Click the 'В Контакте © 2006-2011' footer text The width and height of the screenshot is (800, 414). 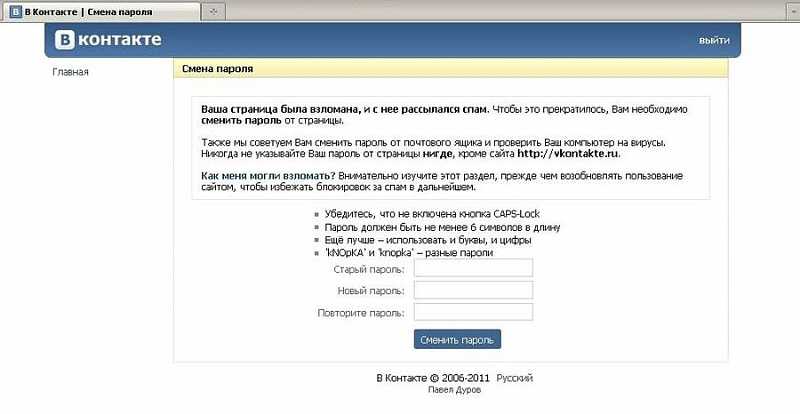[x=433, y=378]
